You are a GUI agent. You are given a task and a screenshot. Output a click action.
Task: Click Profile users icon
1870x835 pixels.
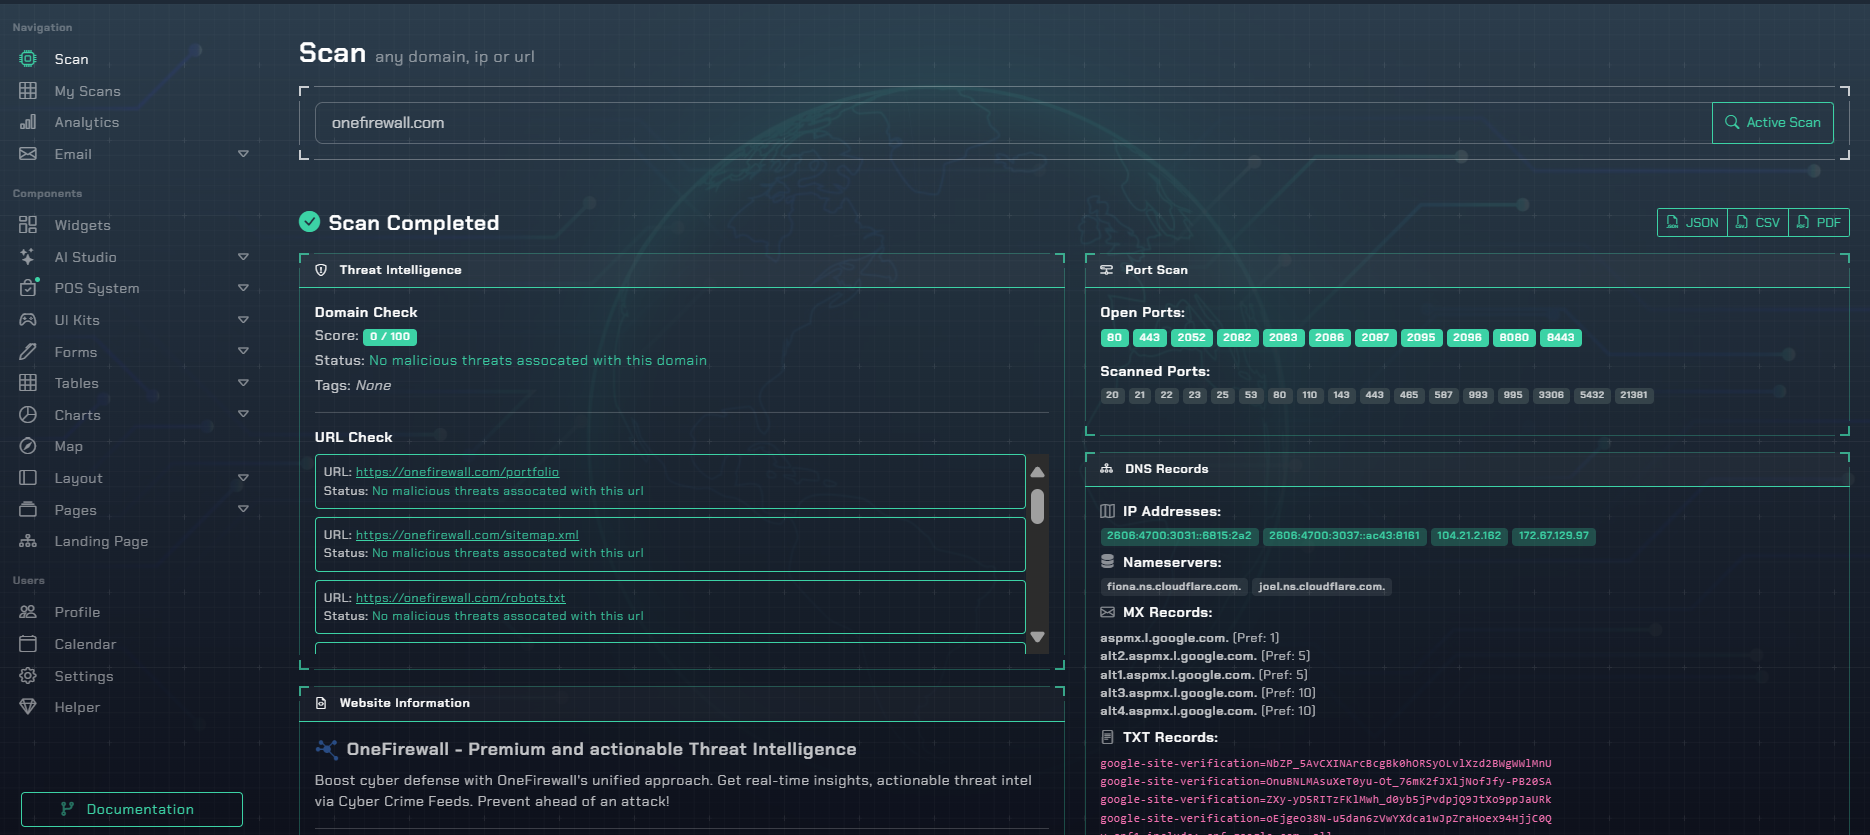[x=28, y=612]
